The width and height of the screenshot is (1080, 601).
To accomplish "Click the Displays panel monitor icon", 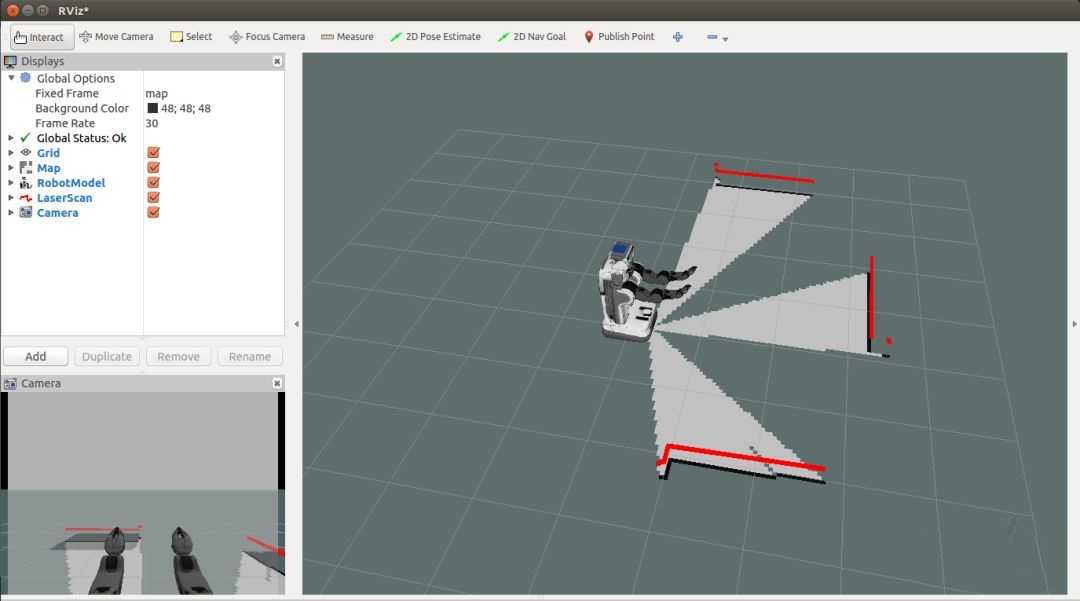I will click(x=10, y=61).
